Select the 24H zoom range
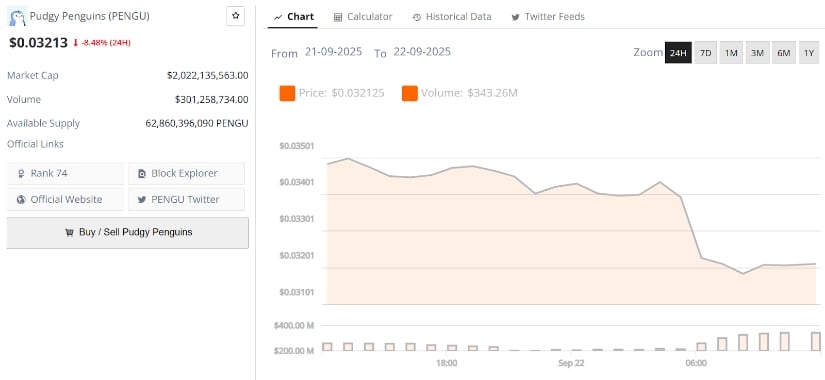The image size is (825, 380). (x=678, y=53)
